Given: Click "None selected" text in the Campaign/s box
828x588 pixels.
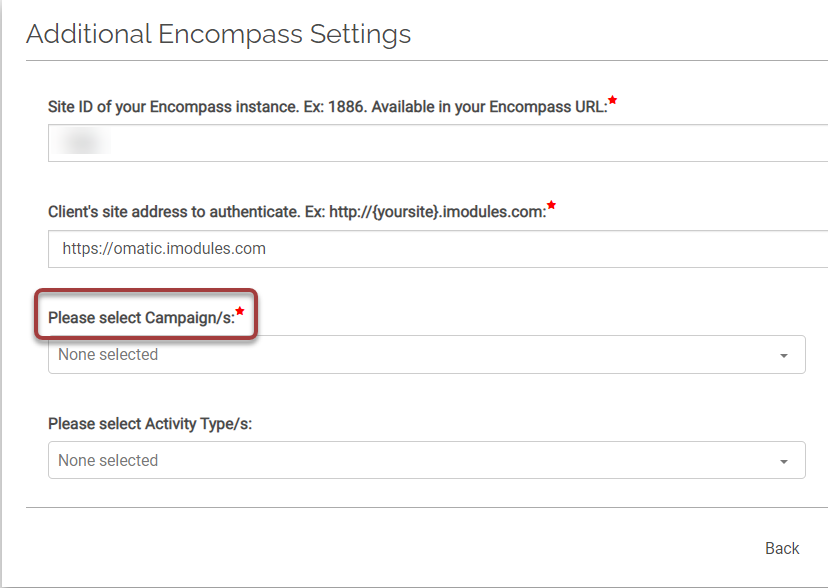Looking at the screenshot, I should [x=108, y=355].
